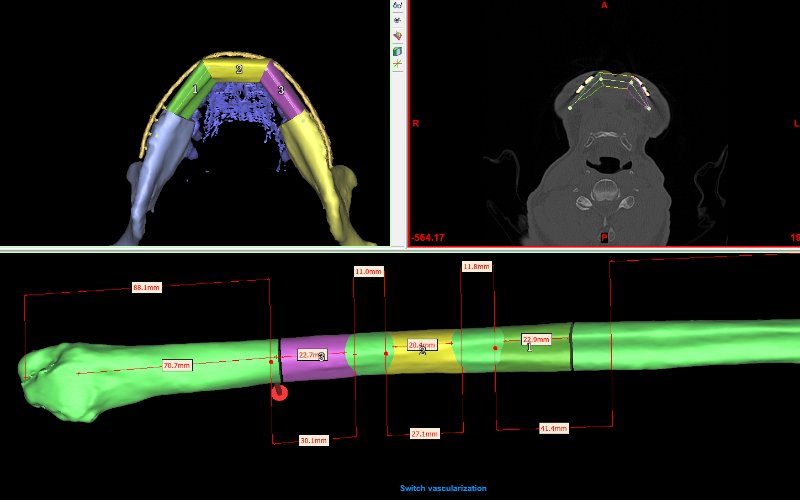Click the 70.7mm measurement label

click(176, 365)
